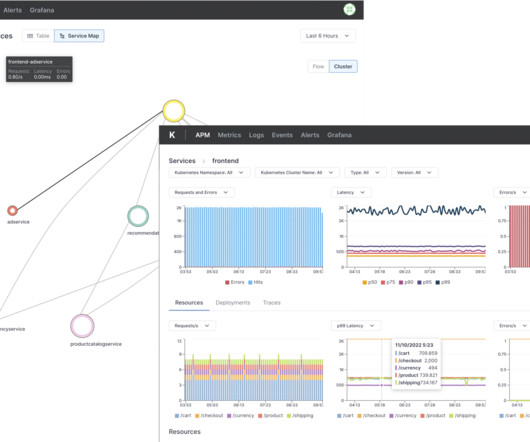
Task: Click the Resources section heading
Action: [x=185, y=432]
